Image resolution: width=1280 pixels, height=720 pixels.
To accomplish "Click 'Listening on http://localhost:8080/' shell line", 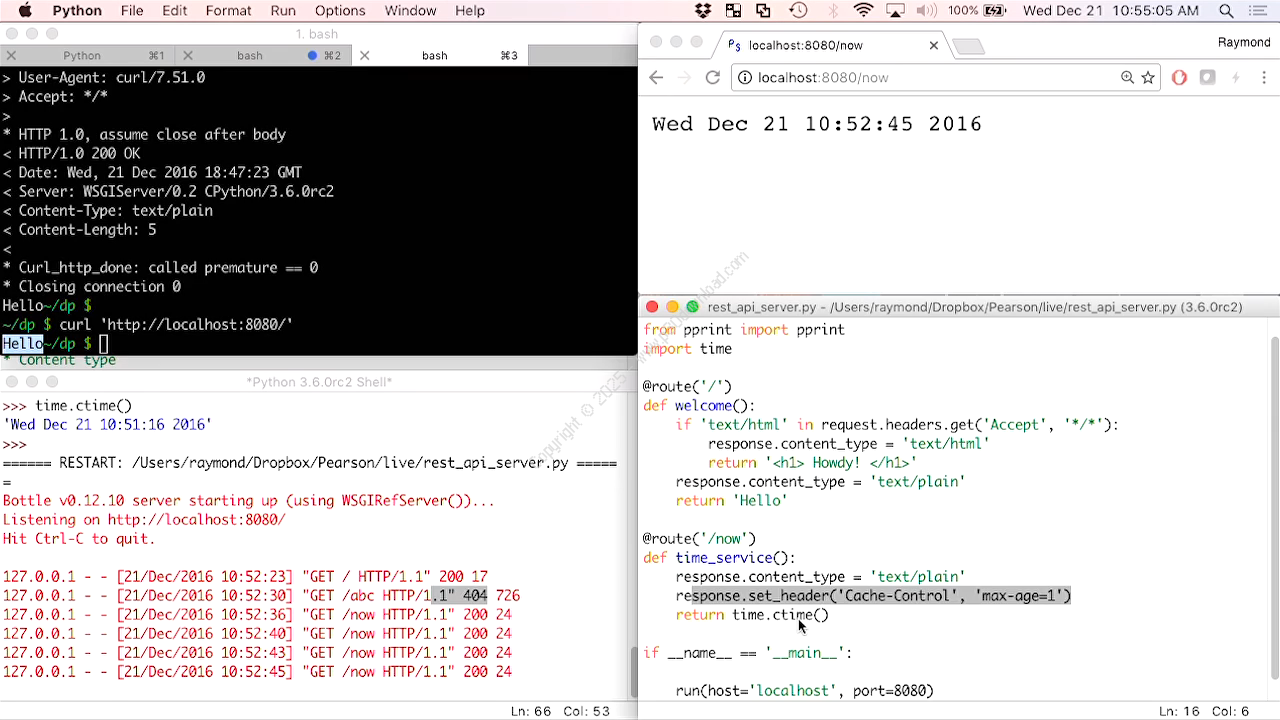I will 144,520.
